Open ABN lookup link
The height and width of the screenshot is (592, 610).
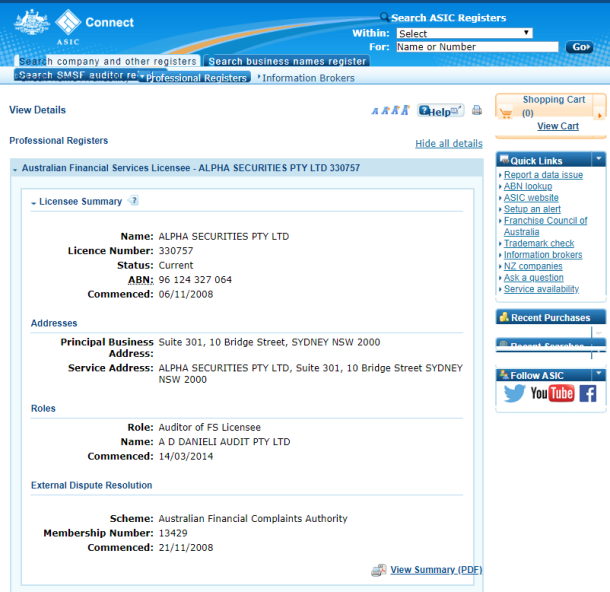pyautogui.click(x=528, y=186)
